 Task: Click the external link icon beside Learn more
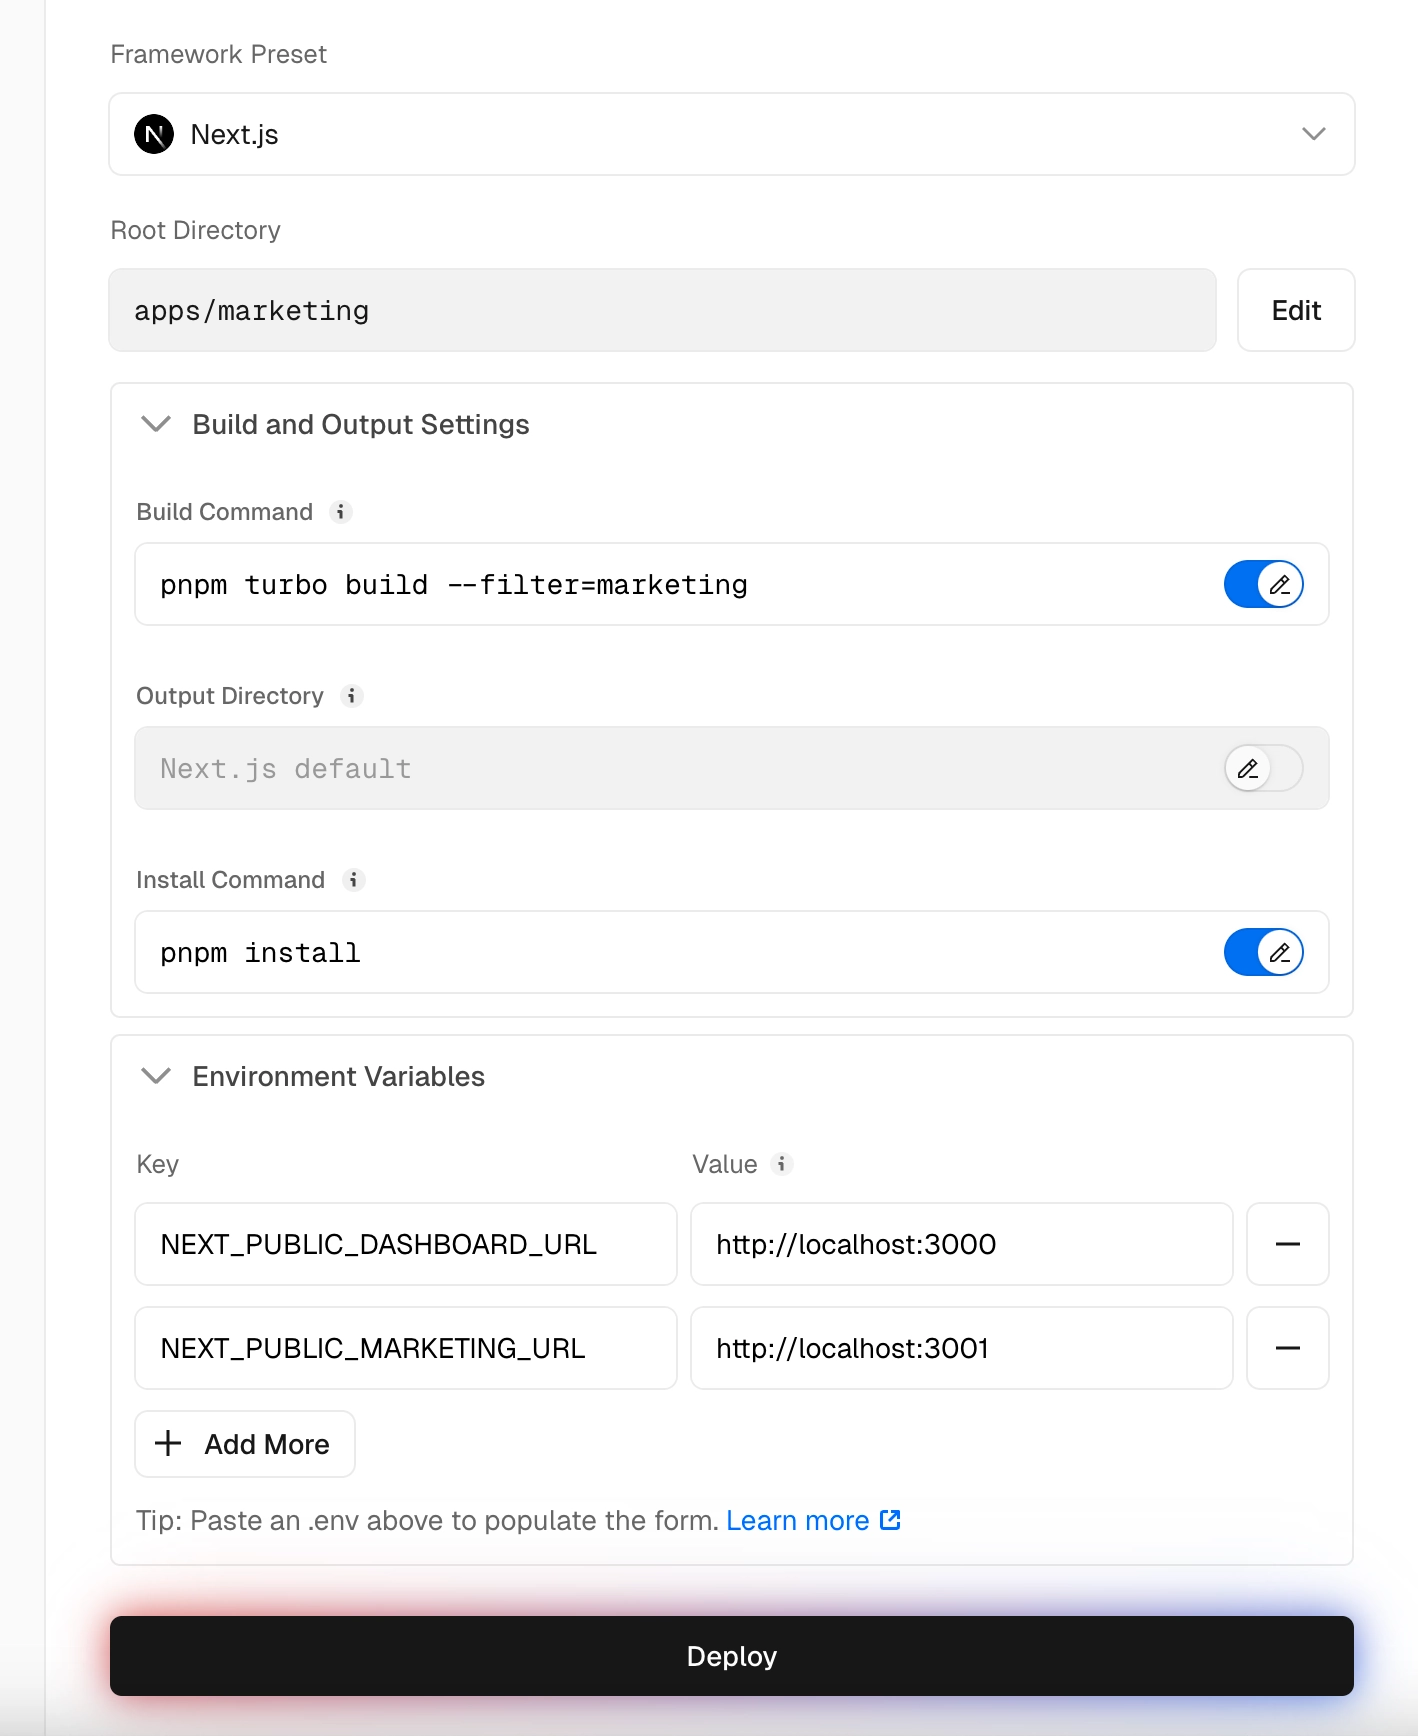click(x=890, y=1520)
